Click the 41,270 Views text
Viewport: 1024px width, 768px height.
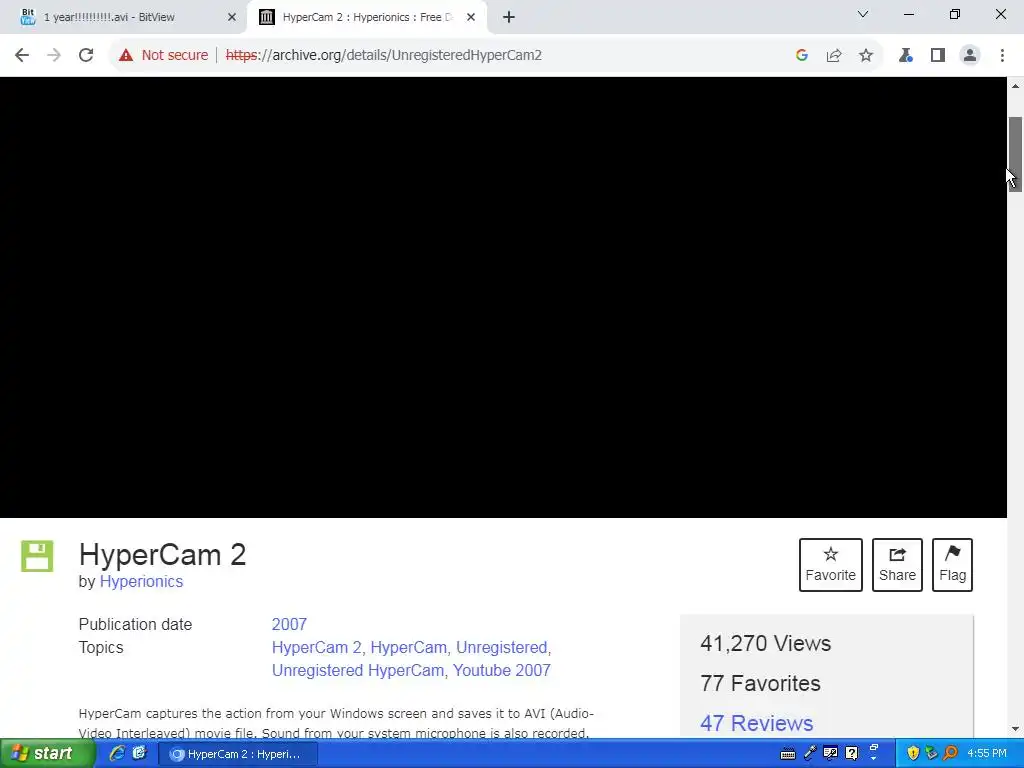765,643
